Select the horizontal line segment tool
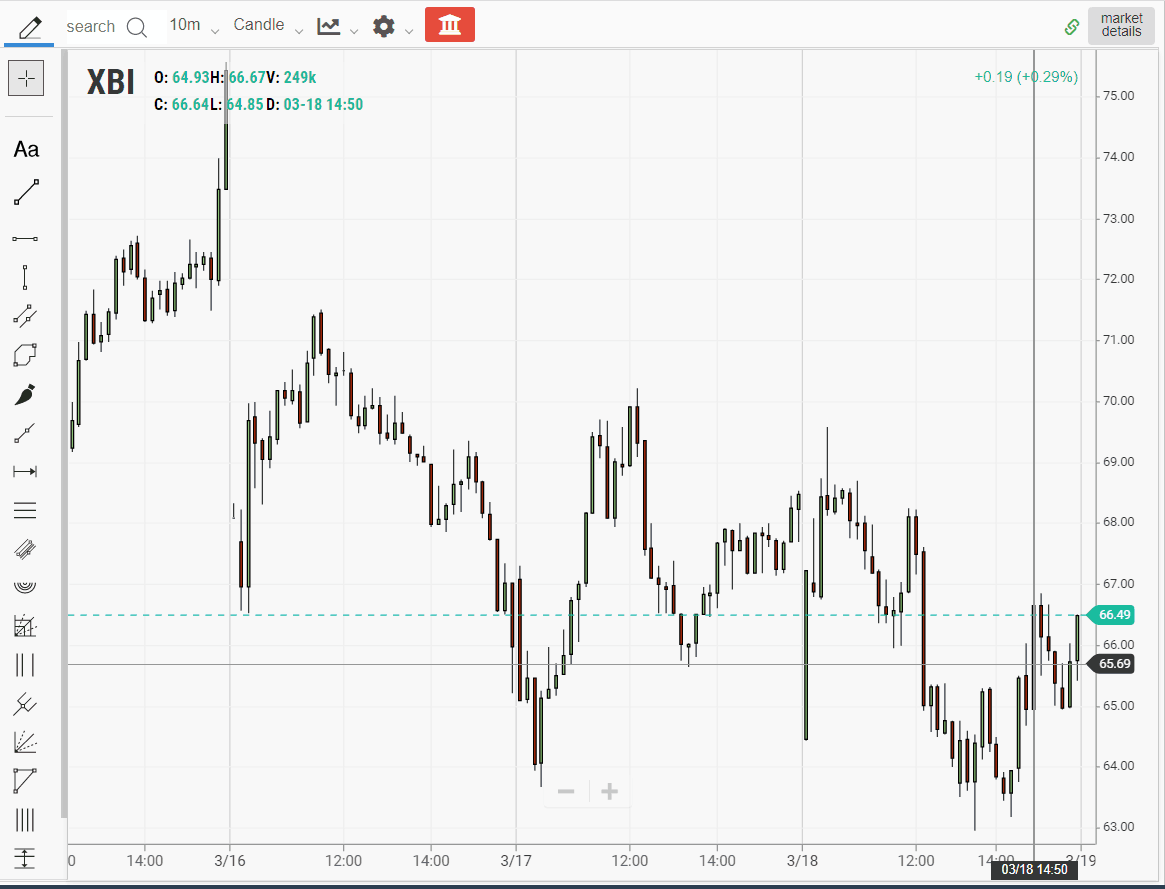 (26, 239)
